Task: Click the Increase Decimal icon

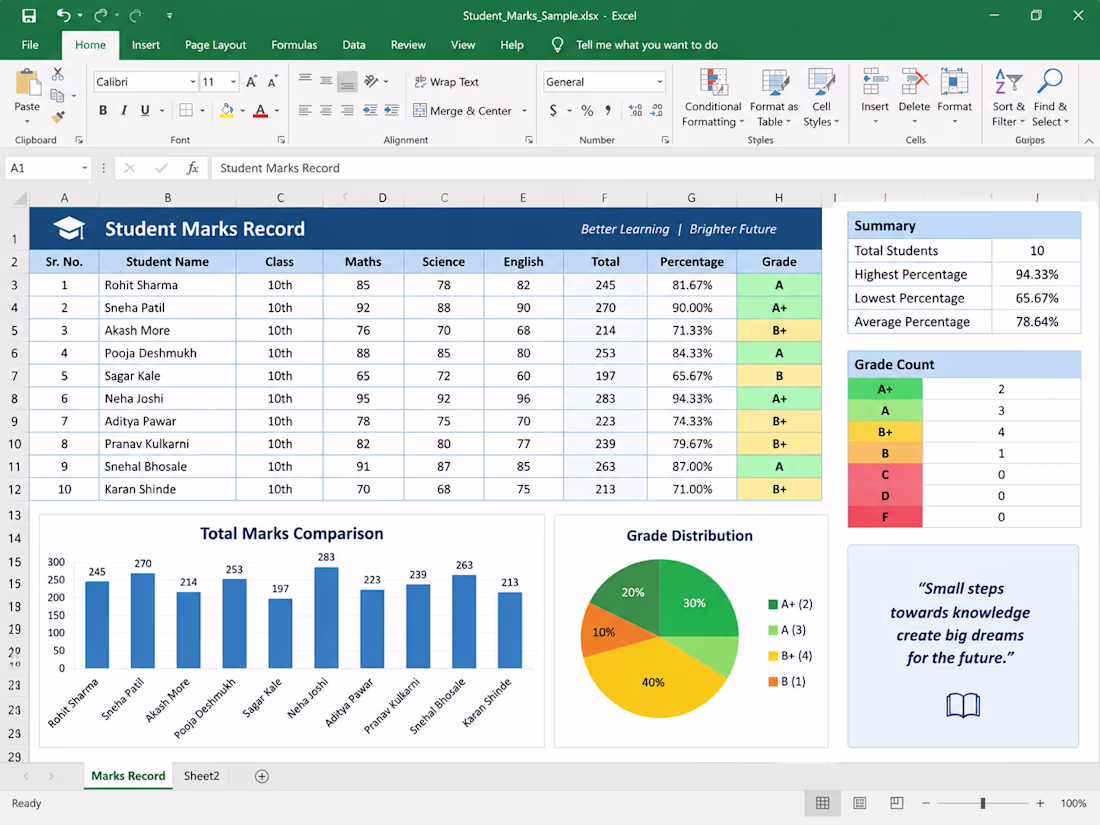Action: point(636,110)
